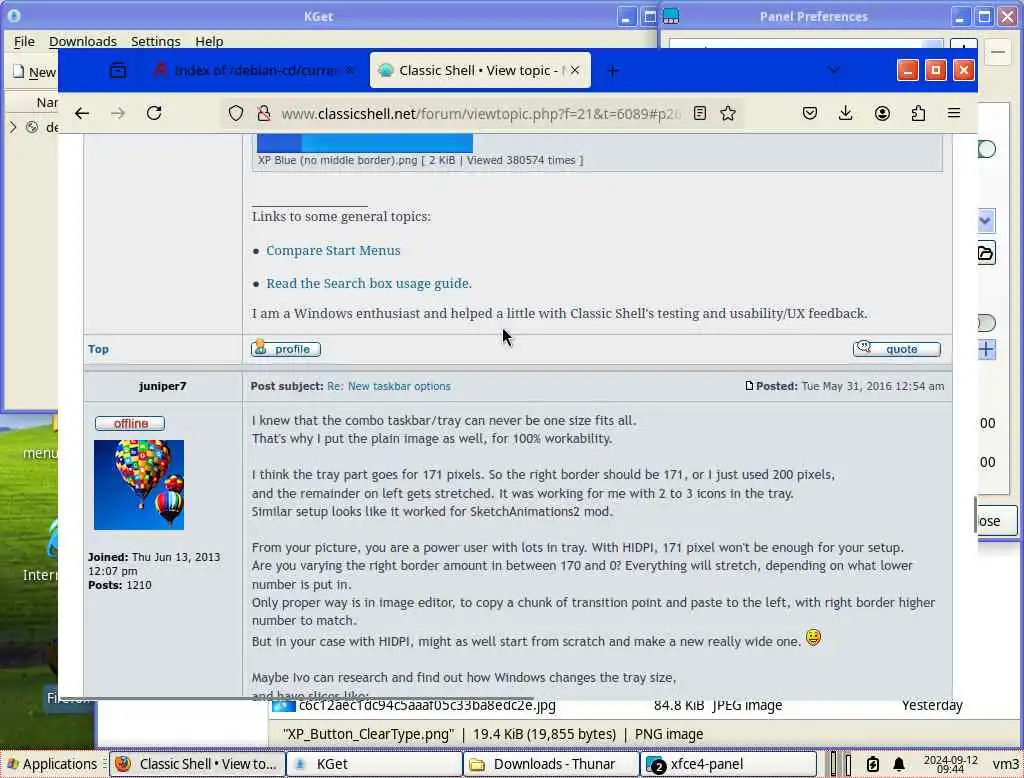The image size is (1024, 778).
Task: Switch to KGet taskbar button
Action: pyautogui.click(x=374, y=764)
